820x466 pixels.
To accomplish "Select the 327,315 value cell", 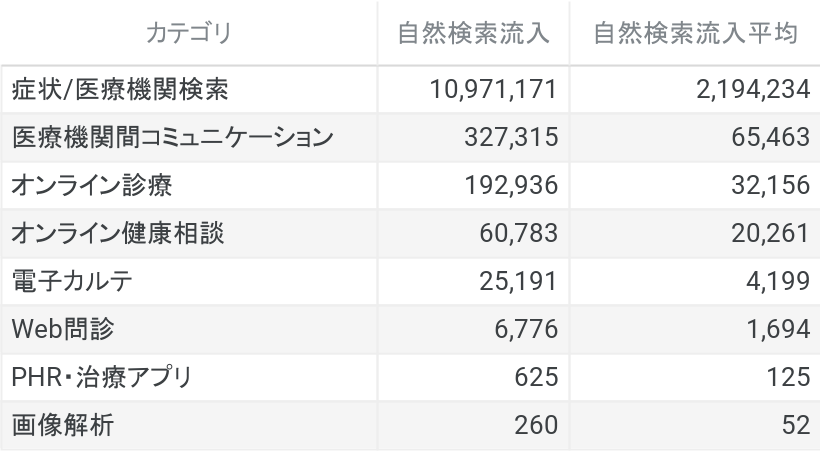I will pyautogui.click(x=510, y=138).
